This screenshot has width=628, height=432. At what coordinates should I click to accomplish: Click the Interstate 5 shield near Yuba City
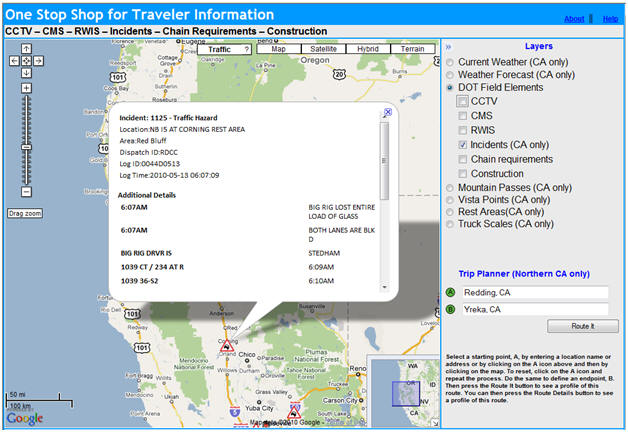(235, 411)
